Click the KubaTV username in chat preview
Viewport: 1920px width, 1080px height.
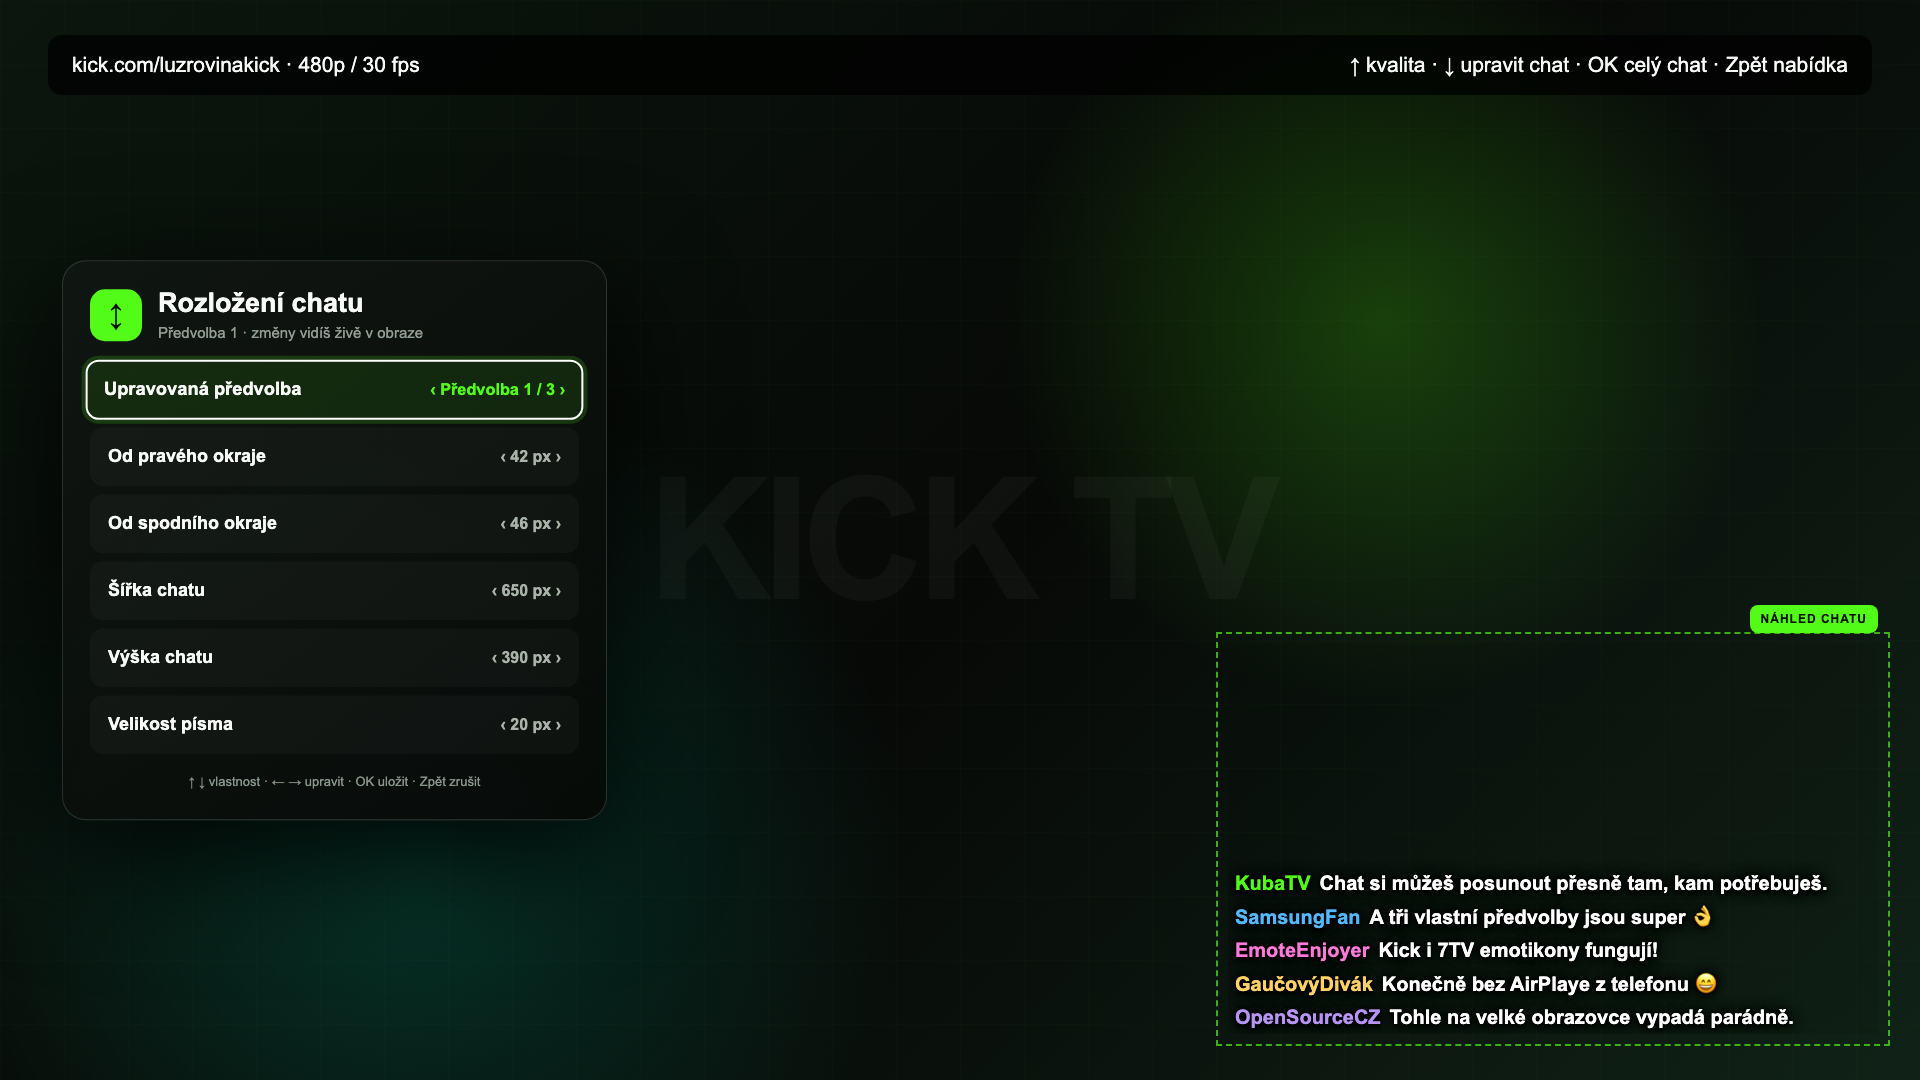click(1272, 883)
